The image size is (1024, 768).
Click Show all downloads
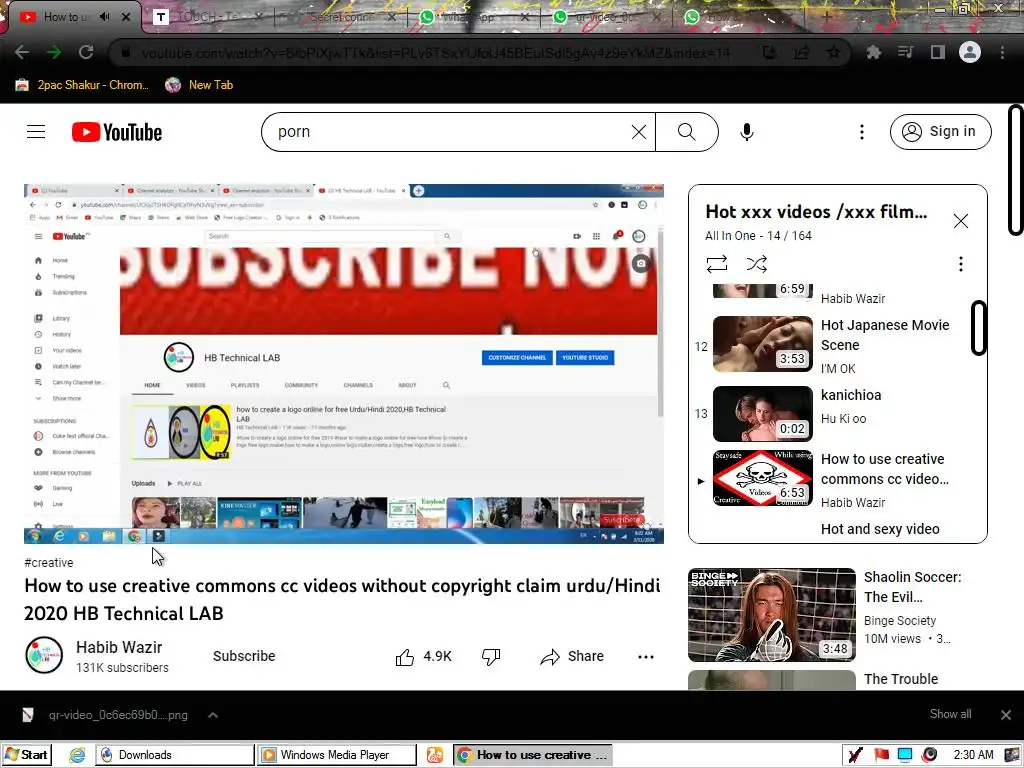pyautogui.click(x=950, y=714)
